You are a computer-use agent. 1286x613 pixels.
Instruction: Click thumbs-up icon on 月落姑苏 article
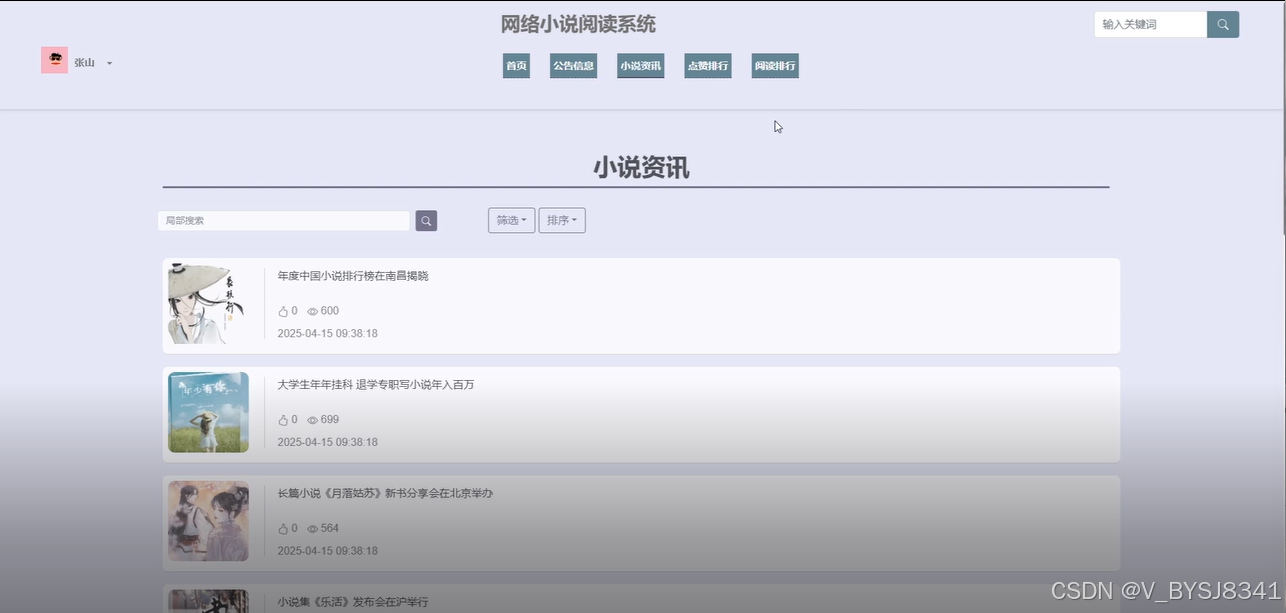point(283,529)
